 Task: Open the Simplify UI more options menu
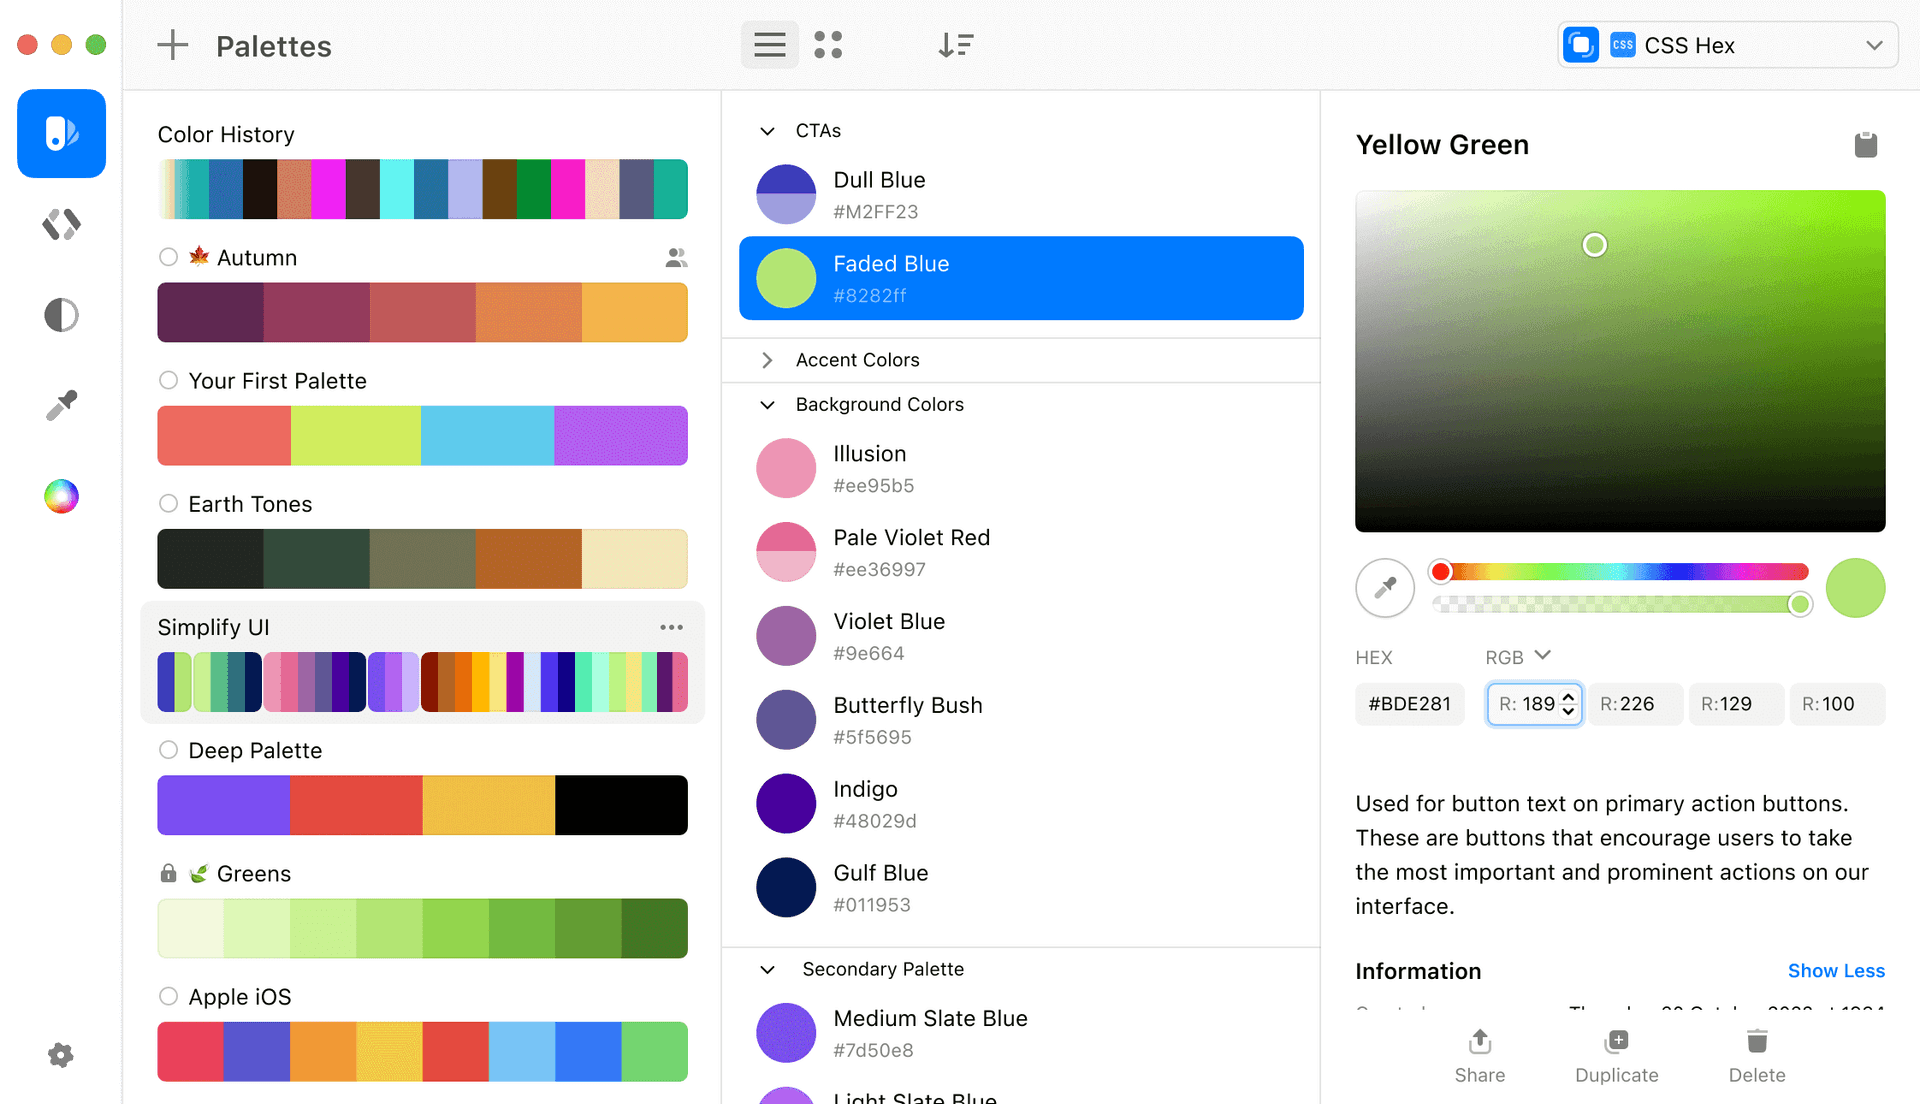tap(671, 627)
